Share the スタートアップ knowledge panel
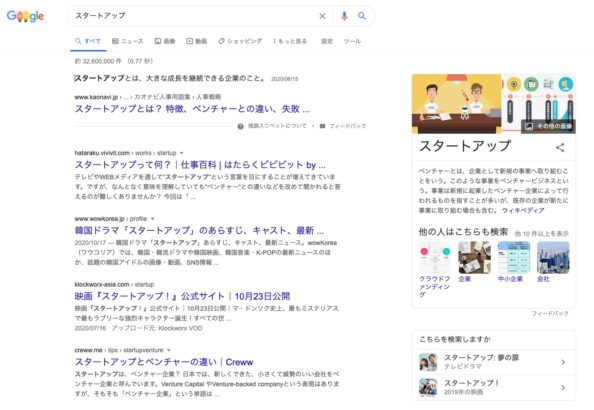 [x=560, y=147]
